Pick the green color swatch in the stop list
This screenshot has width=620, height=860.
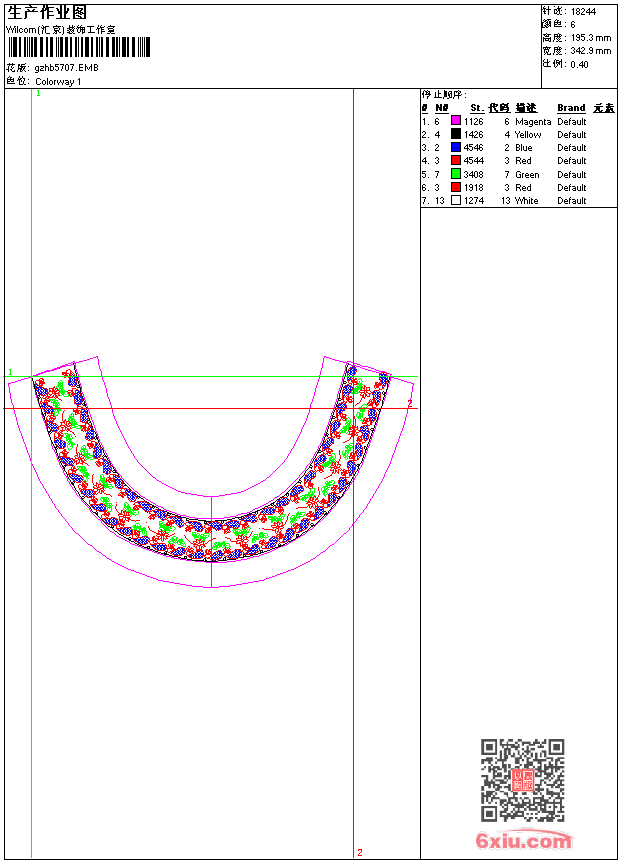click(456, 174)
